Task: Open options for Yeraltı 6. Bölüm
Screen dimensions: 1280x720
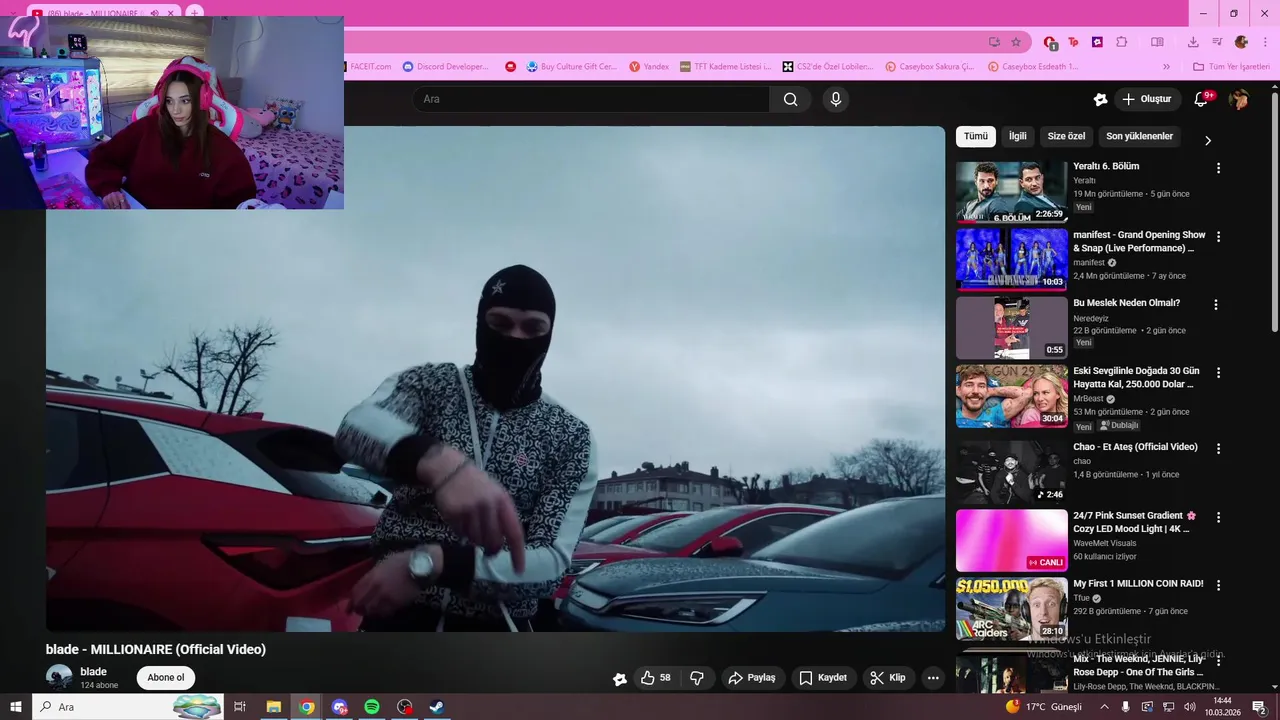Action: point(1218,168)
